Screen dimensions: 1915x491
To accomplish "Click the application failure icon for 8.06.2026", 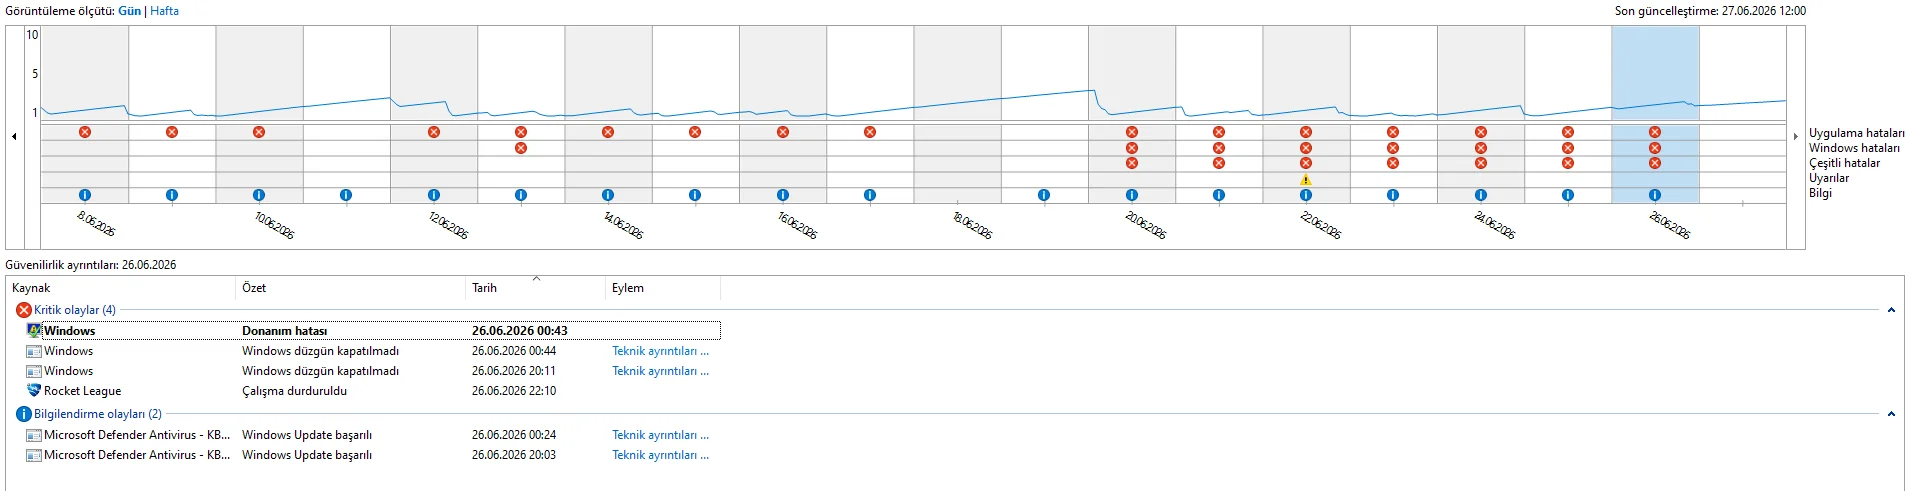I will pos(85,132).
